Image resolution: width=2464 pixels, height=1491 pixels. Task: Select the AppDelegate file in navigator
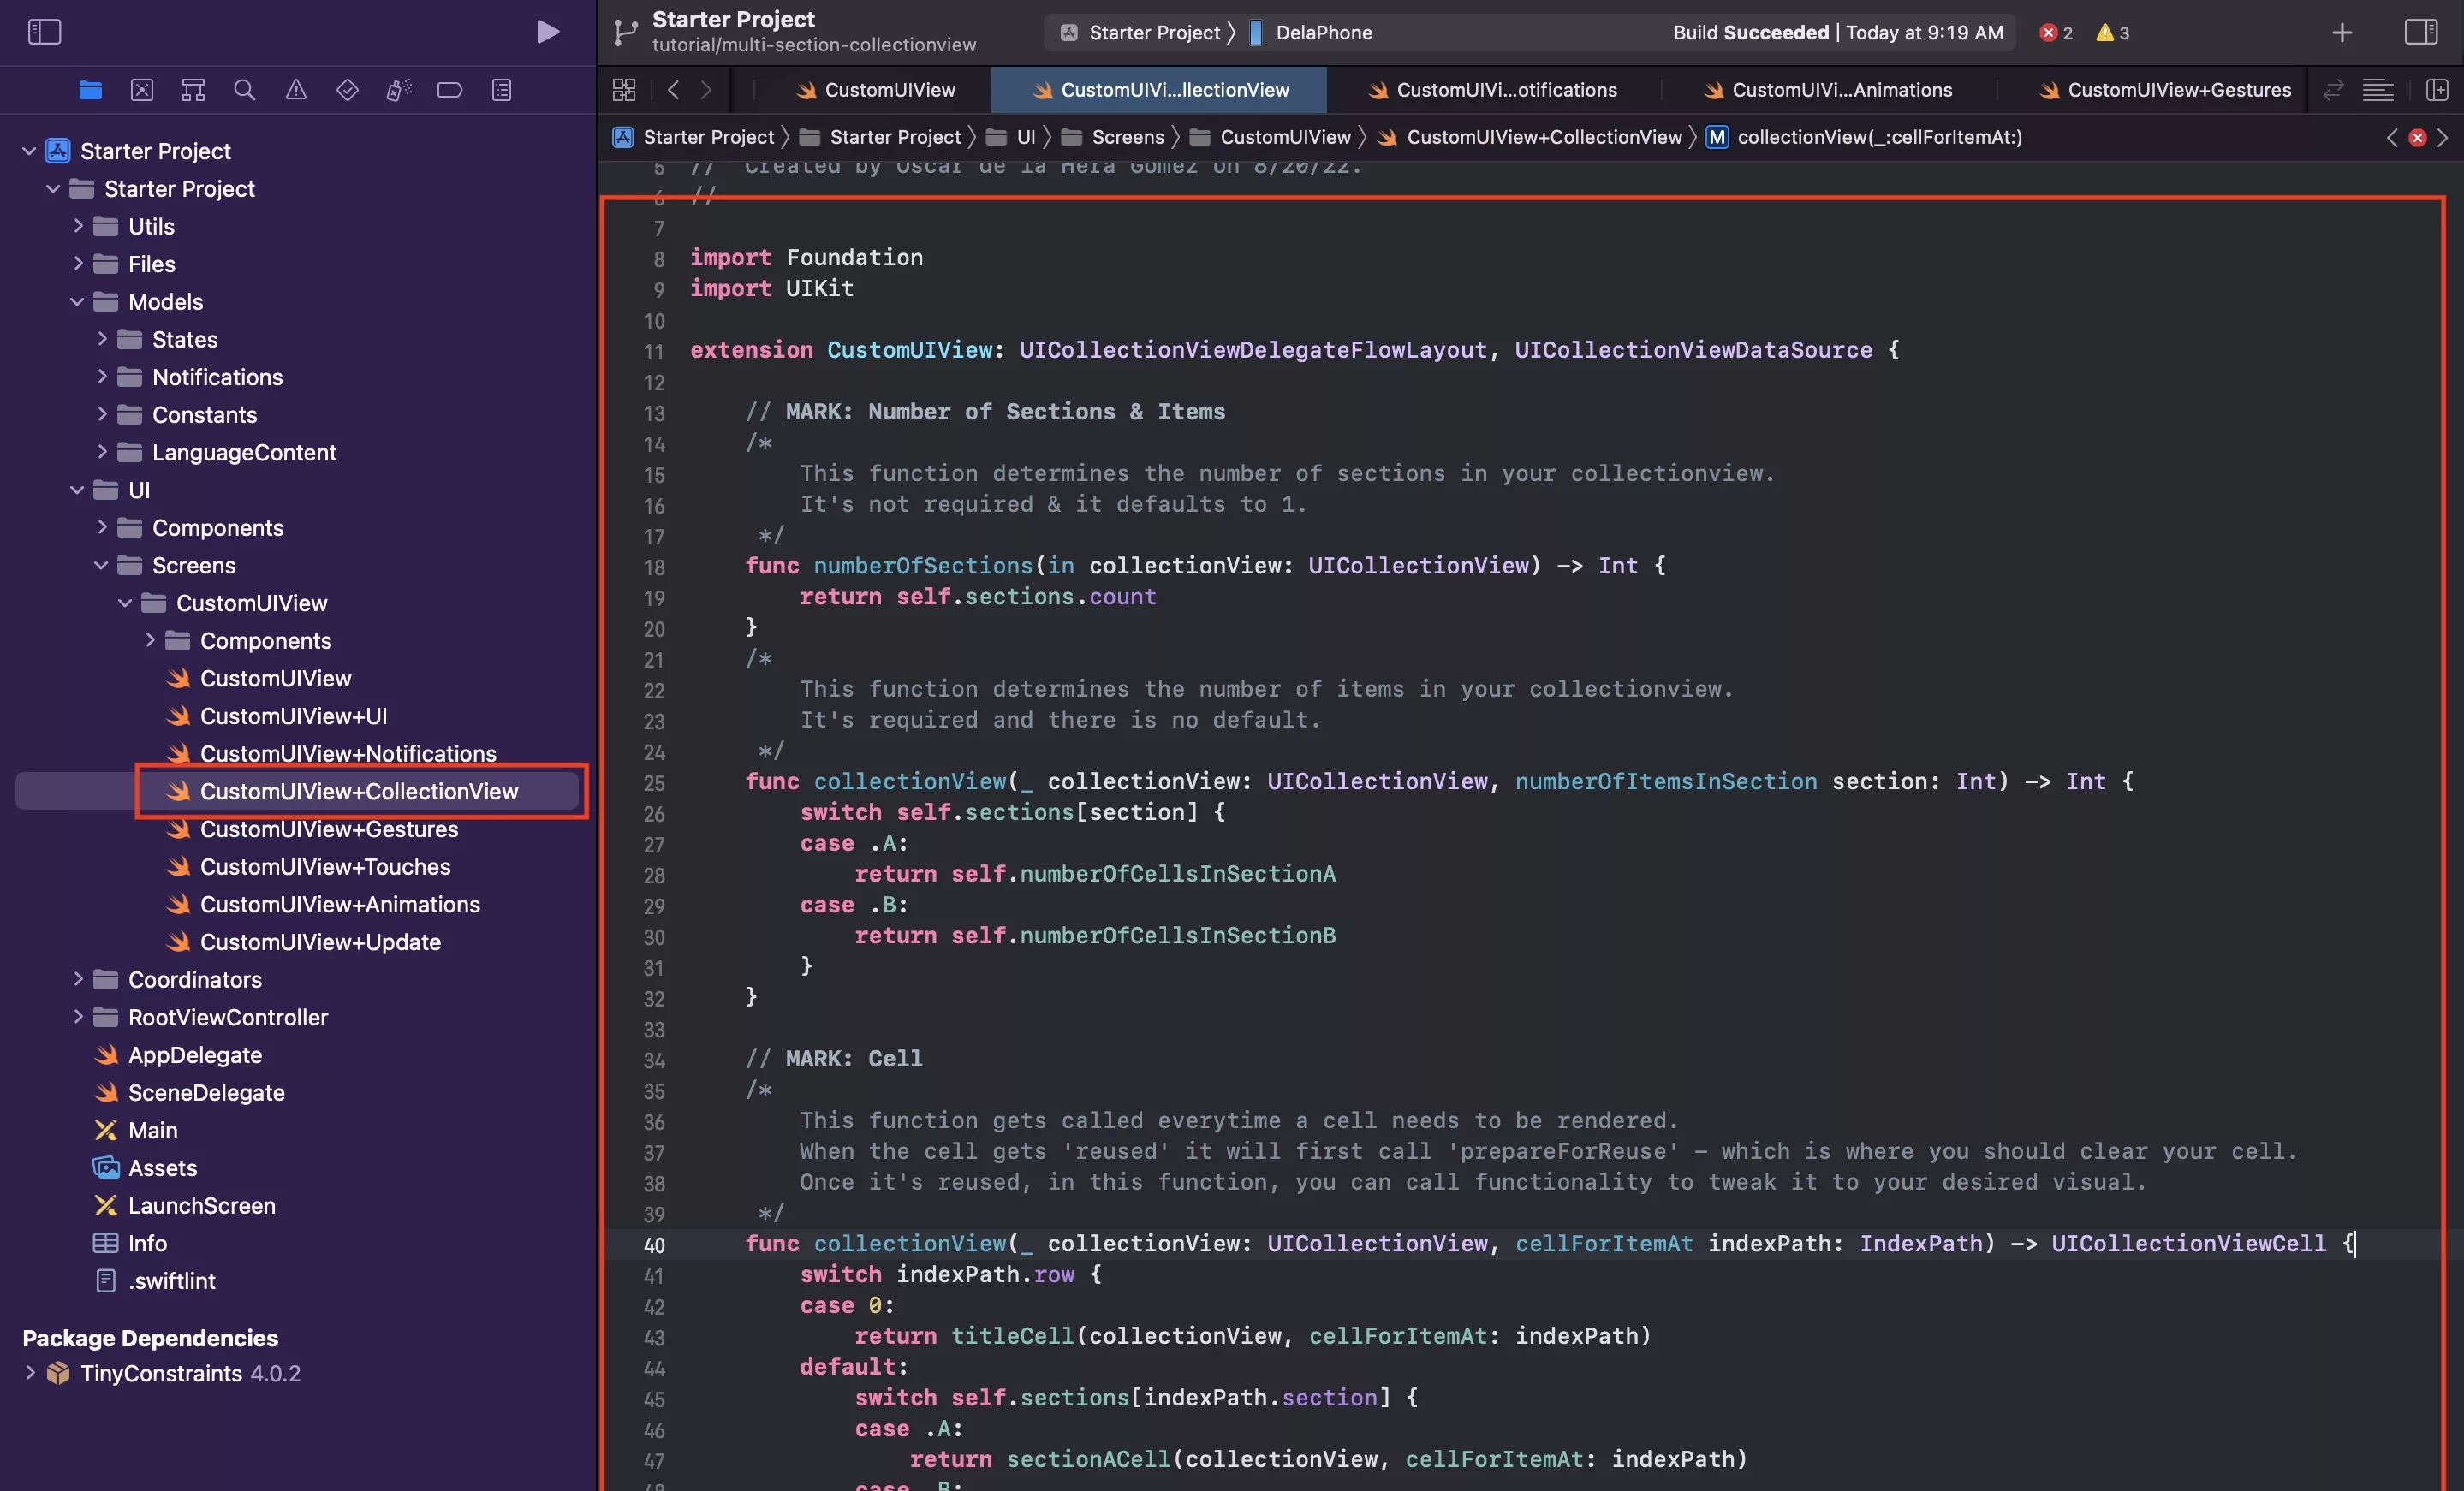pos(195,1055)
